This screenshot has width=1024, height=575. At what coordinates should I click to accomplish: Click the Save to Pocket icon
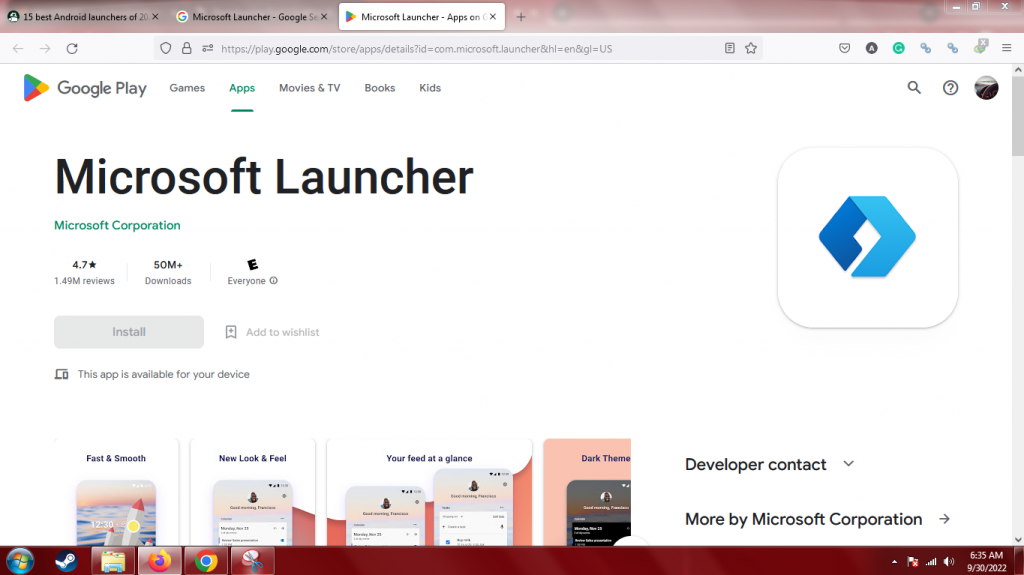tap(844, 48)
